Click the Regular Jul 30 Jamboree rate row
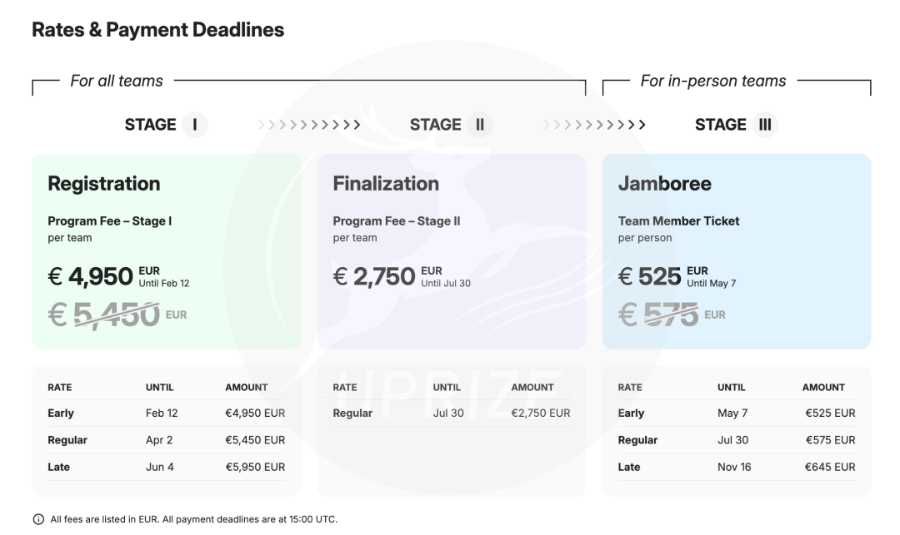Image resolution: width=900 pixels, height=535 pixels. tap(736, 440)
